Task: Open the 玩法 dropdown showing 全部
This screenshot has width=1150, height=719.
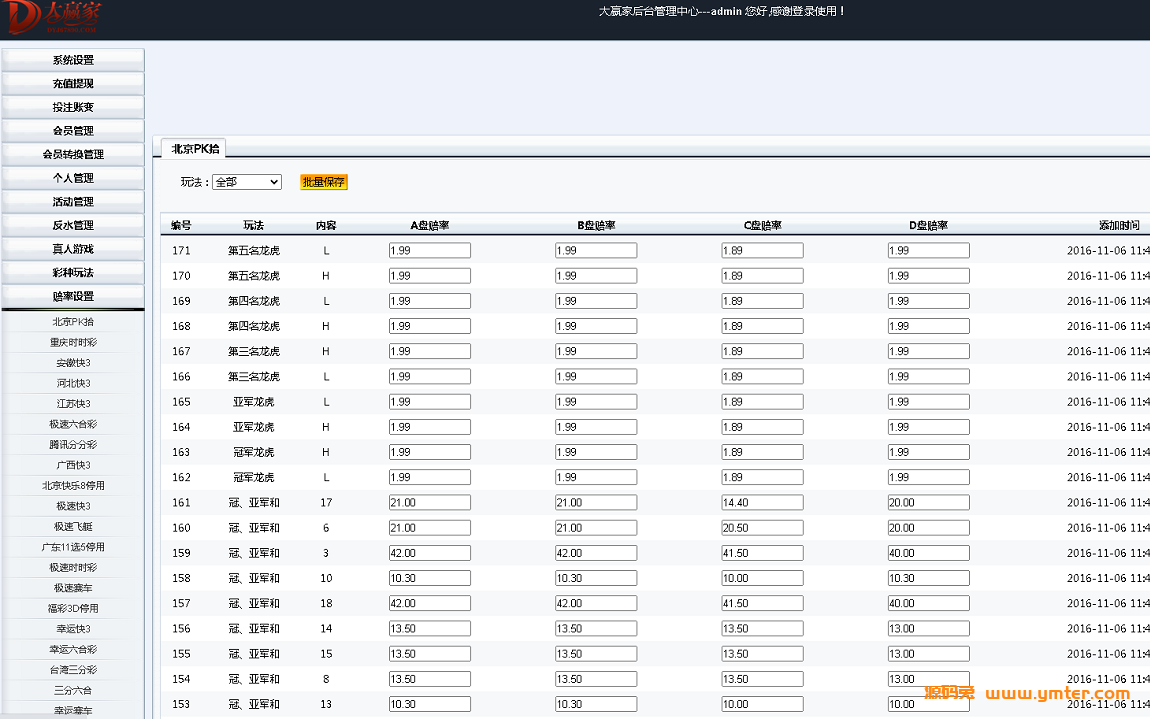Action: click(x=246, y=182)
